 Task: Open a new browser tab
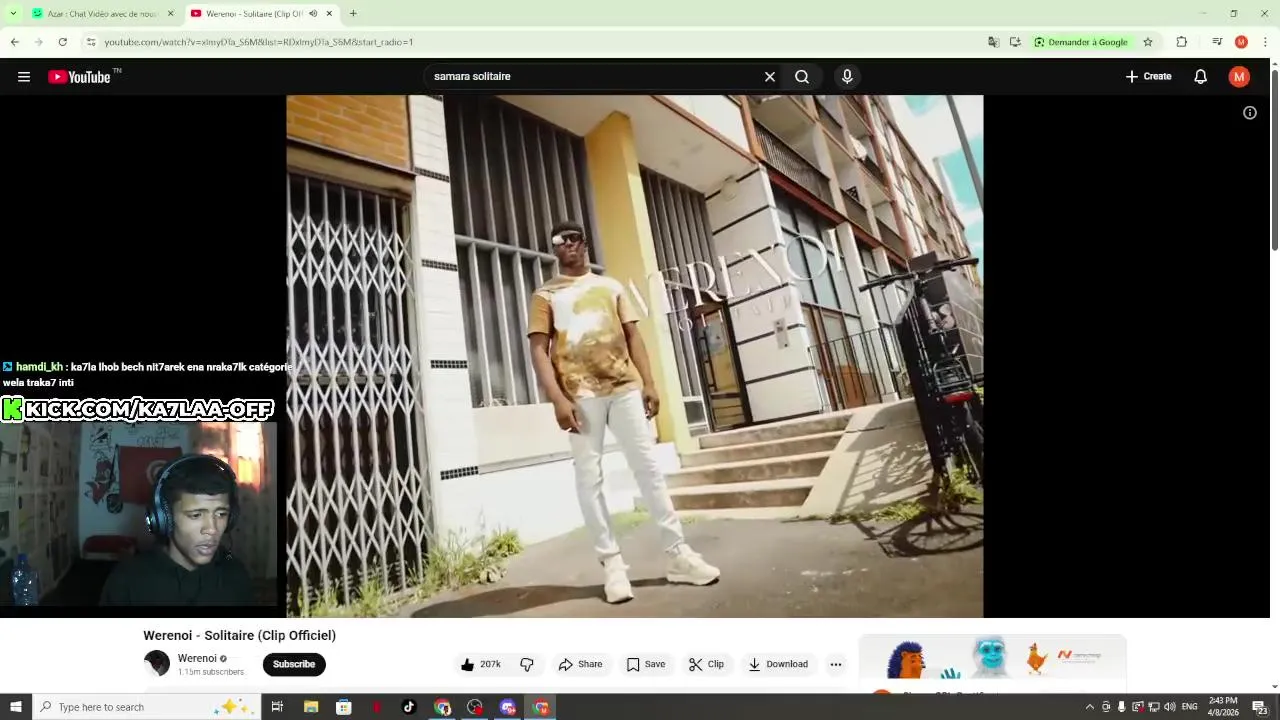click(x=353, y=14)
